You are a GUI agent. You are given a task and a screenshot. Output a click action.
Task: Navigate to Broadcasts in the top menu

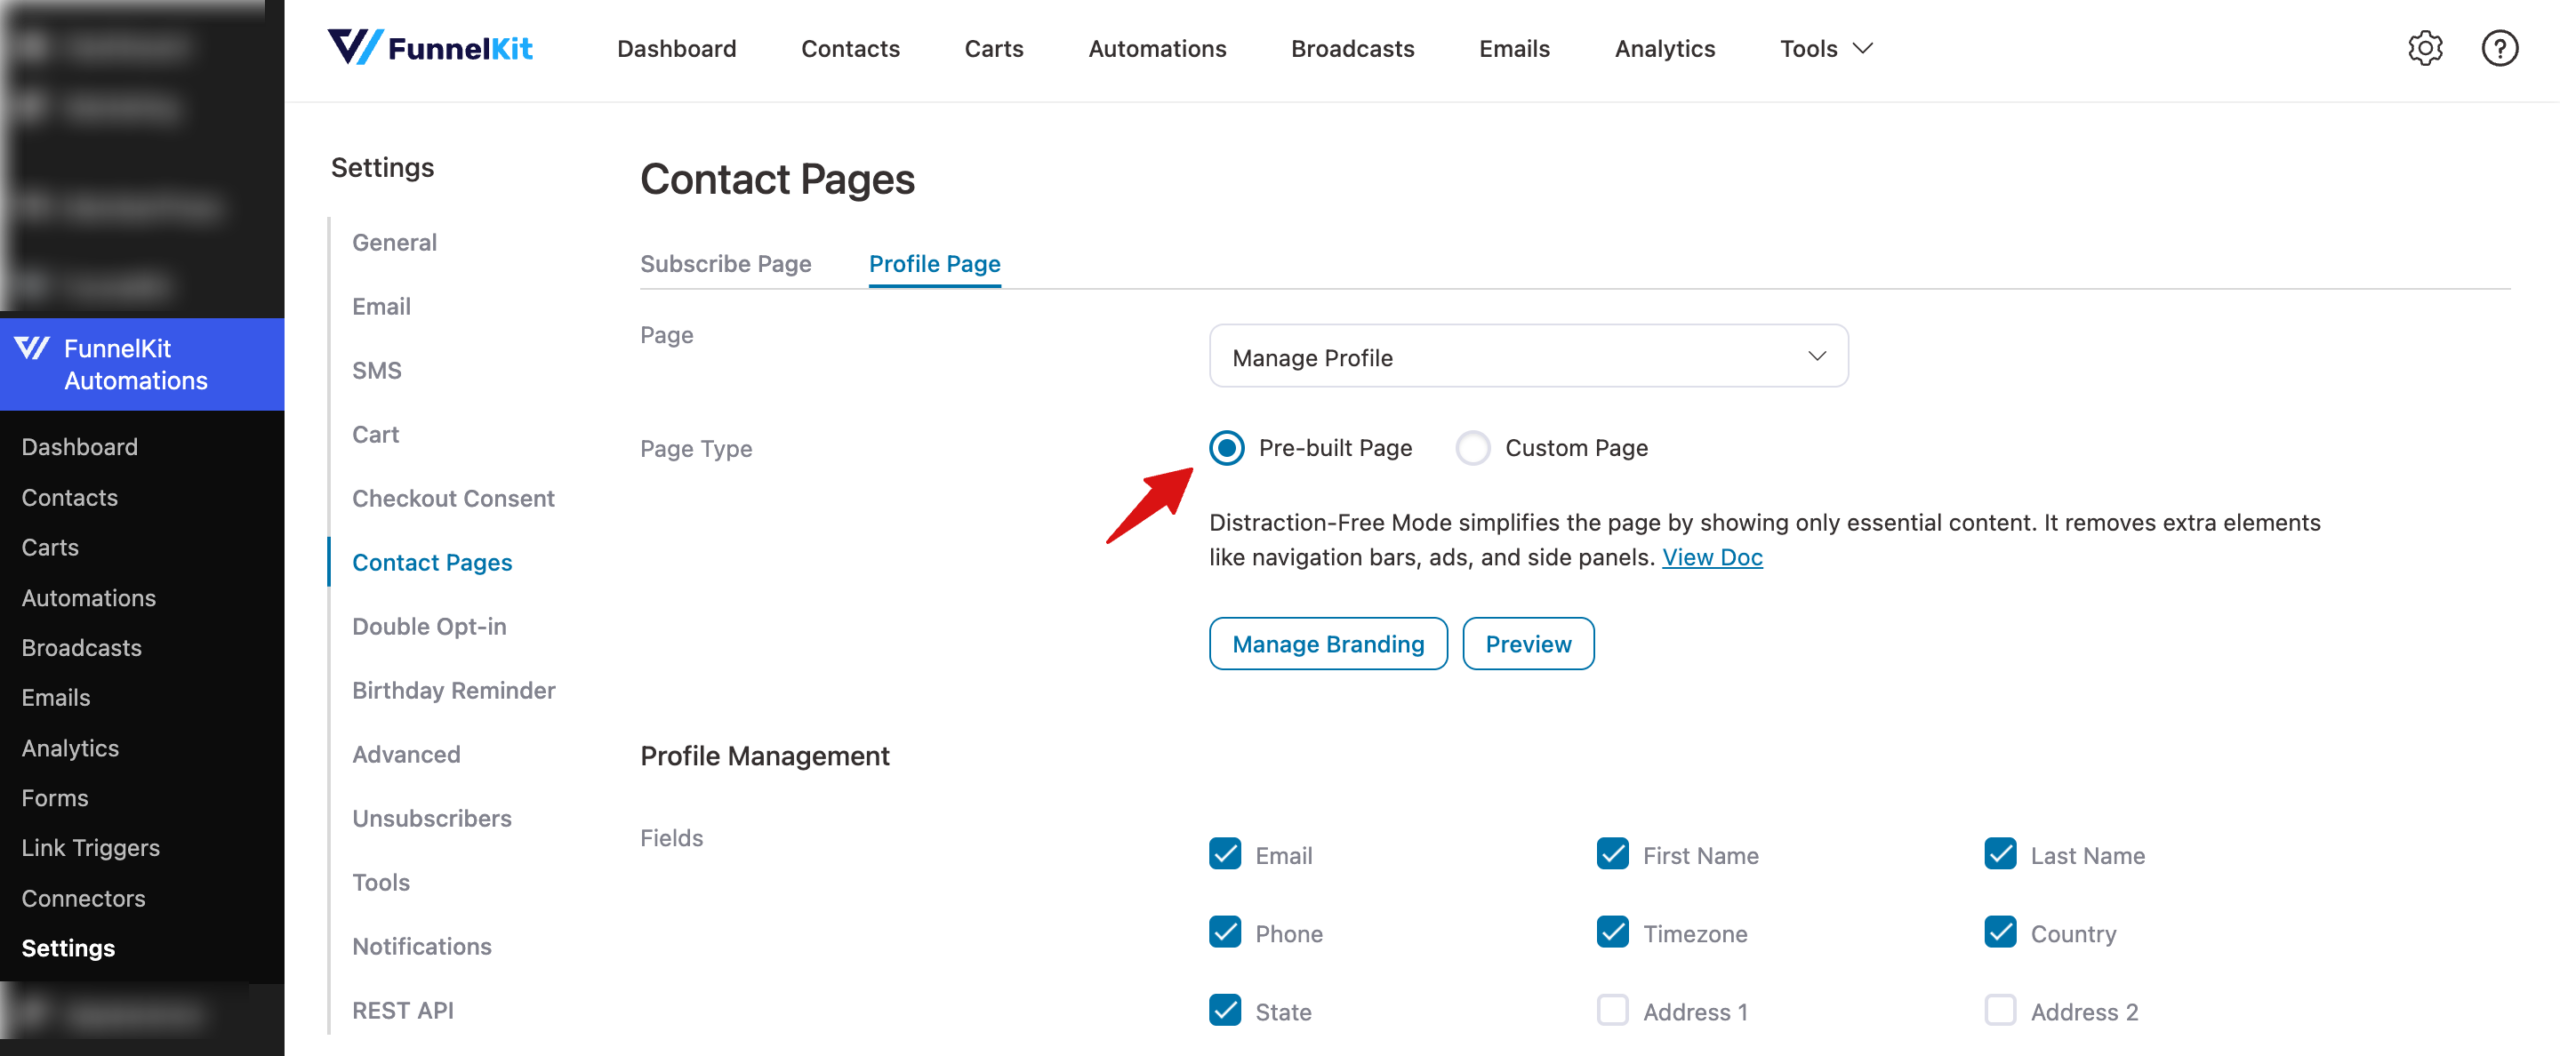[1352, 48]
